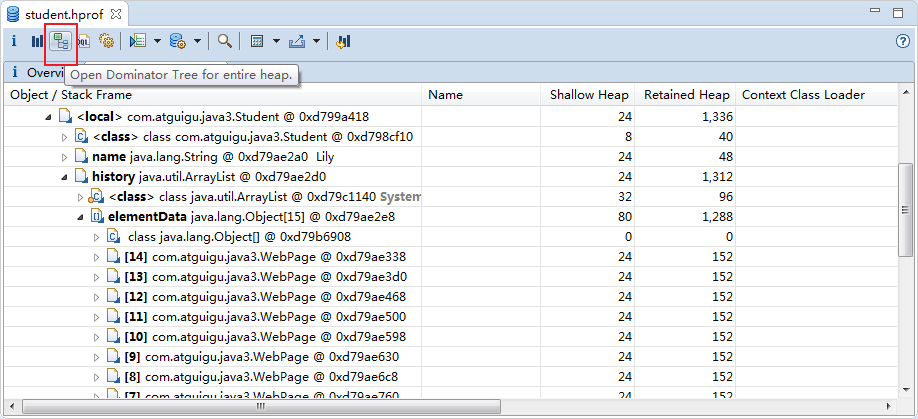This screenshot has width=918, height=419.
Task: Click the calculator grouping icon
Action: coord(256,41)
